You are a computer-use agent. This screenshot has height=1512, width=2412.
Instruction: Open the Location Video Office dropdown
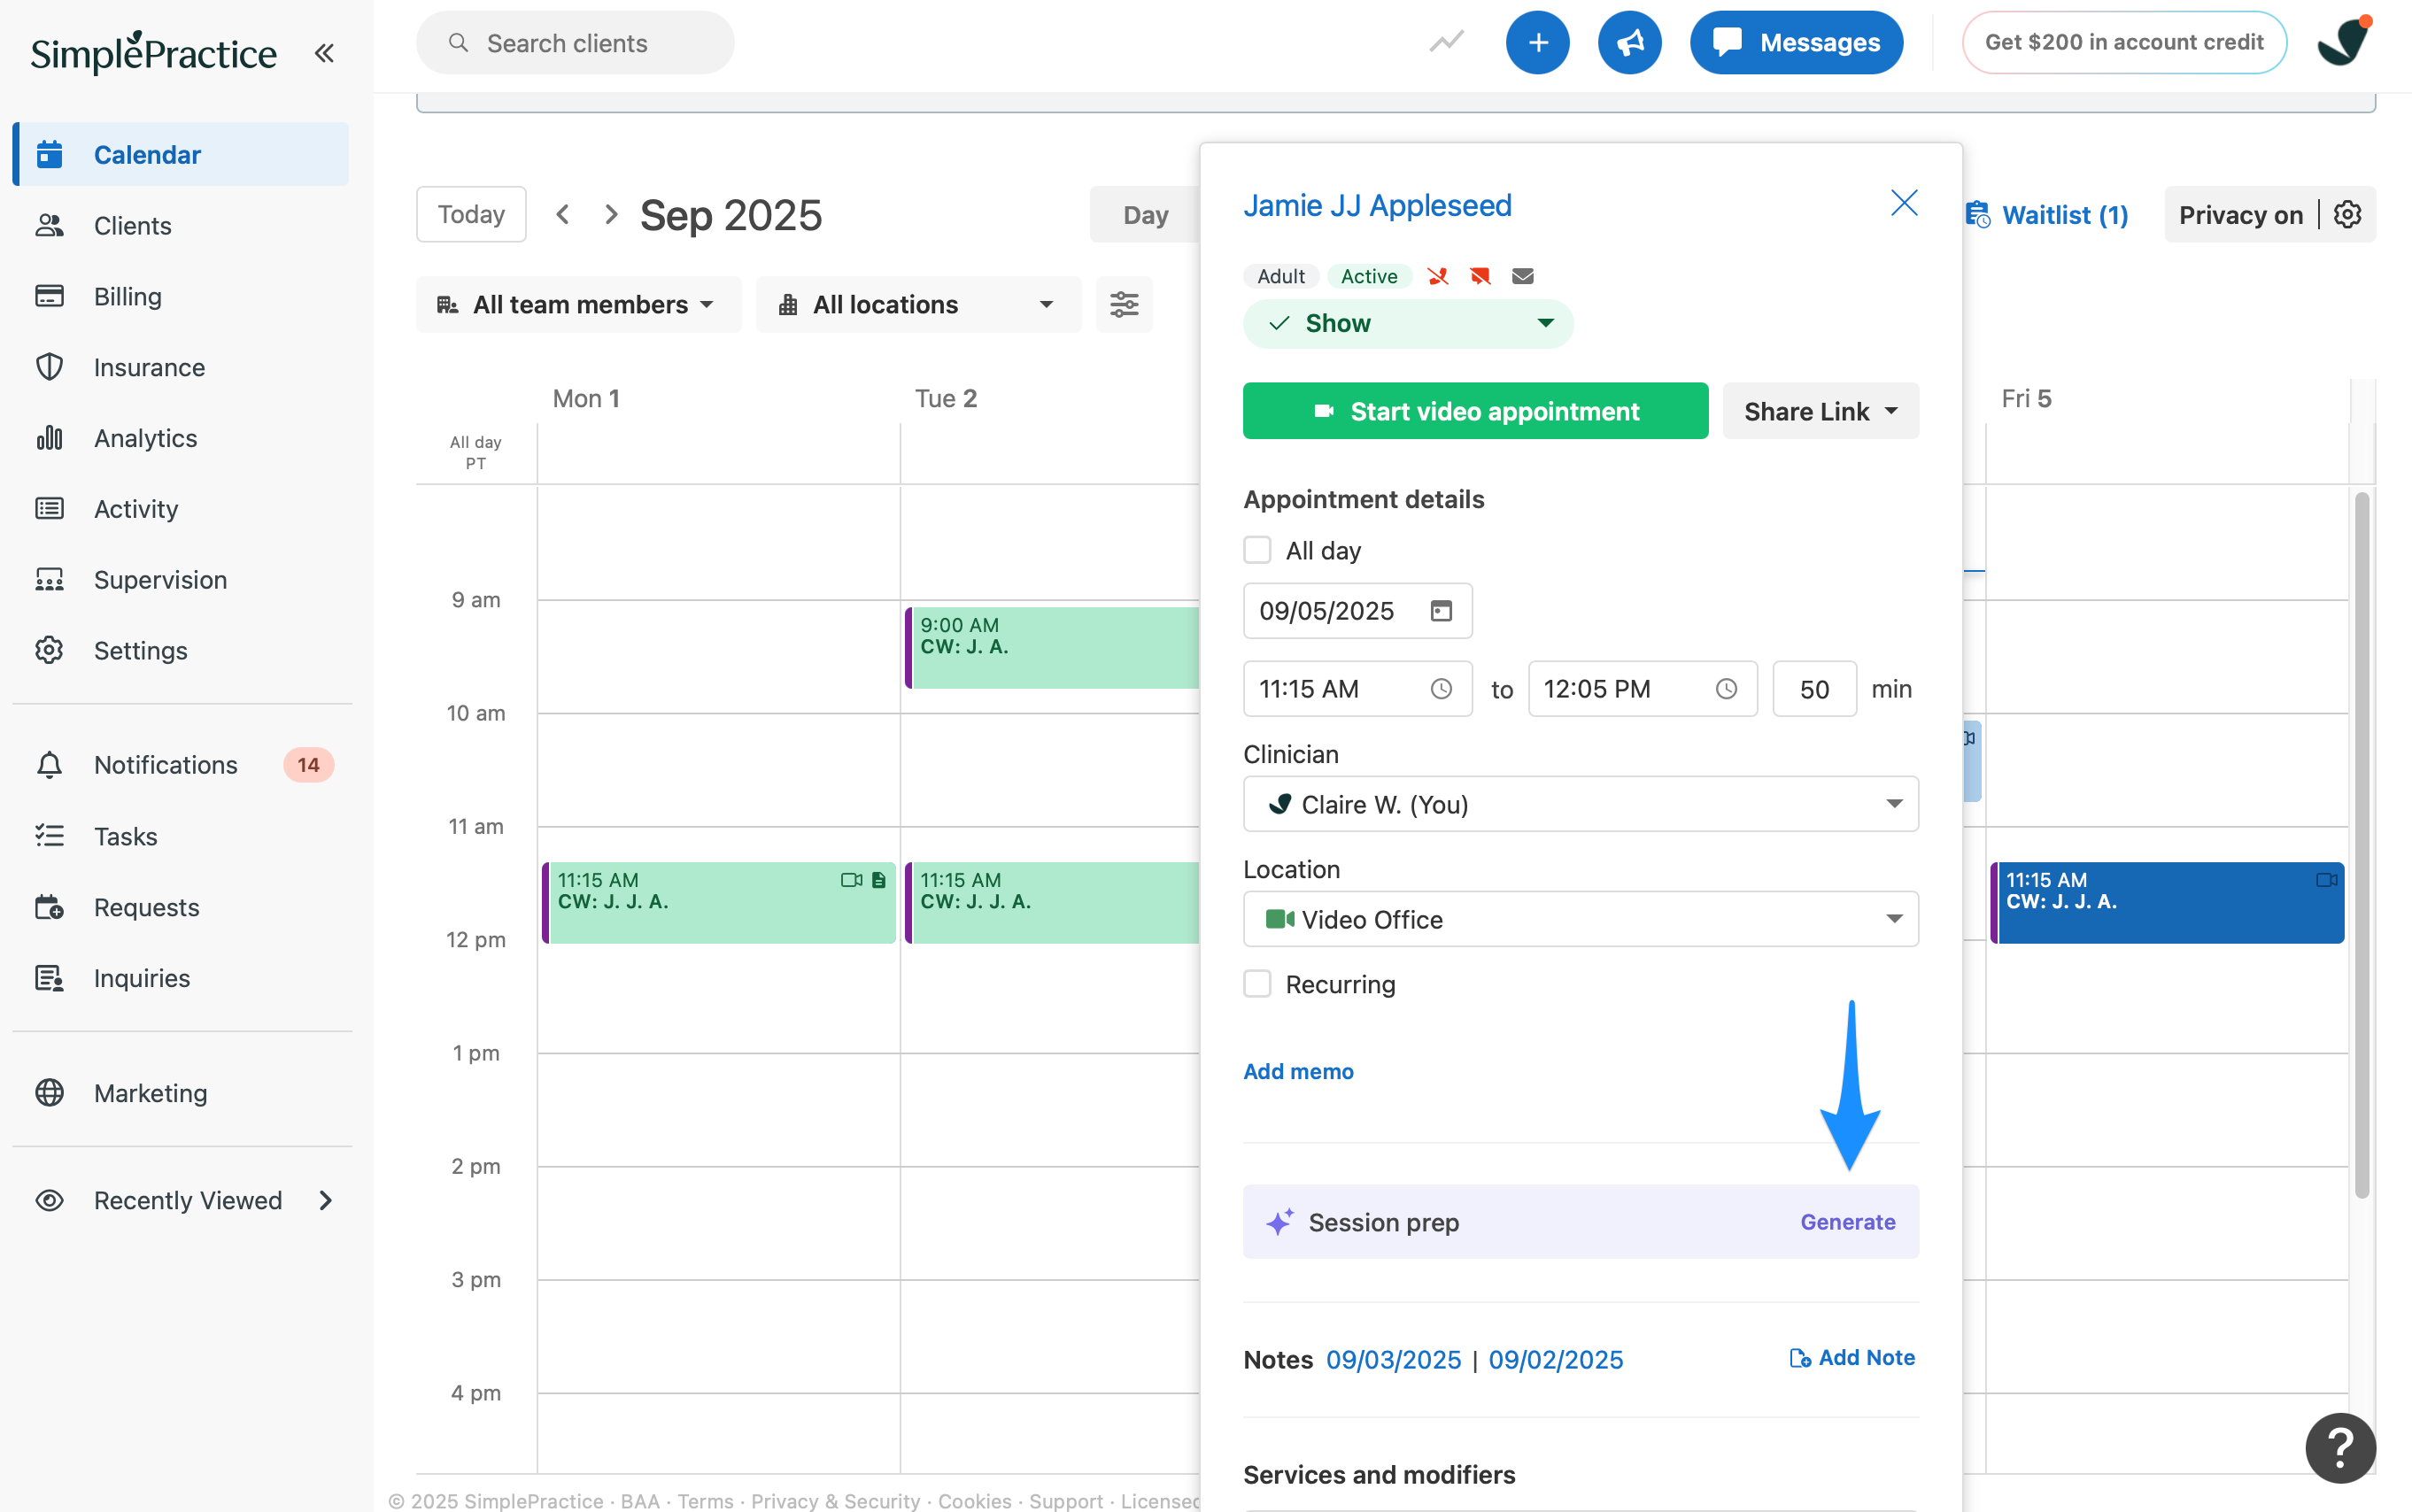tap(1580, 919)
